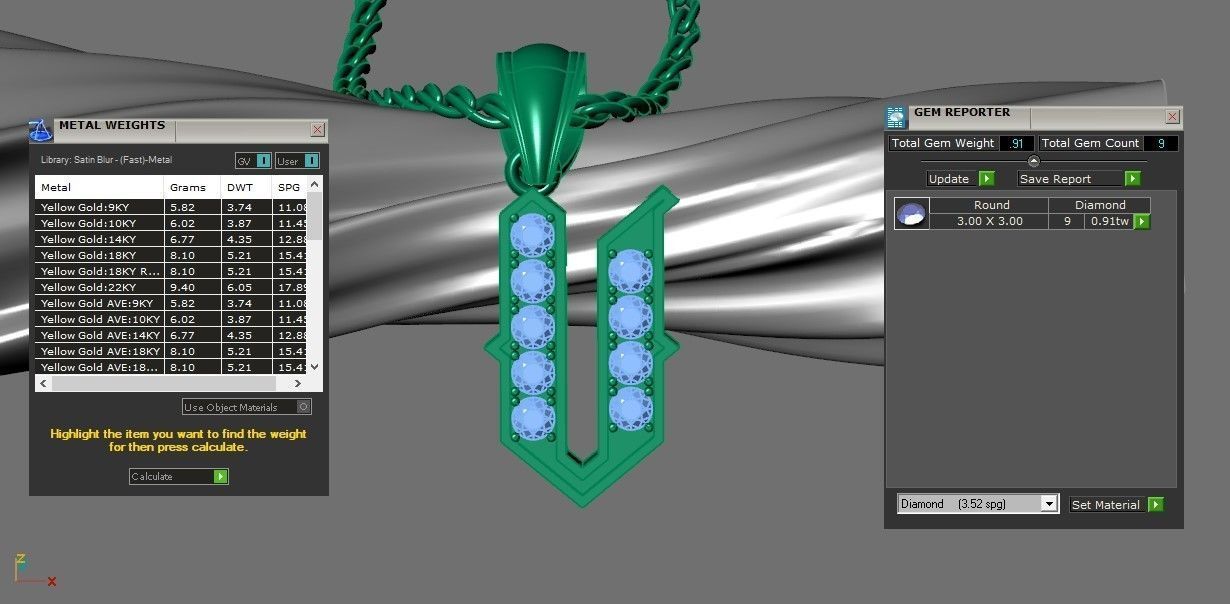Select the Yellow Gold:10KY row
Screen dimensions: 1230x604
[171, 223]
